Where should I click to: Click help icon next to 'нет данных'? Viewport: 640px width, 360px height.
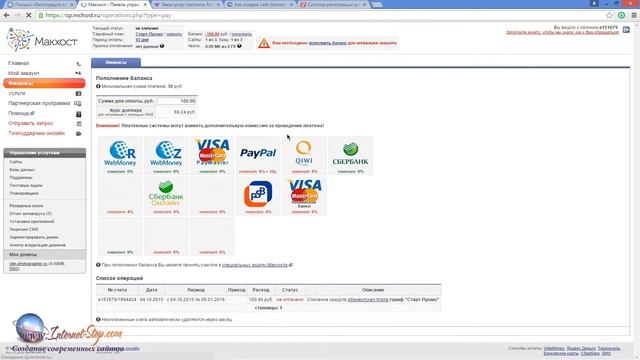tap(162, 46)
